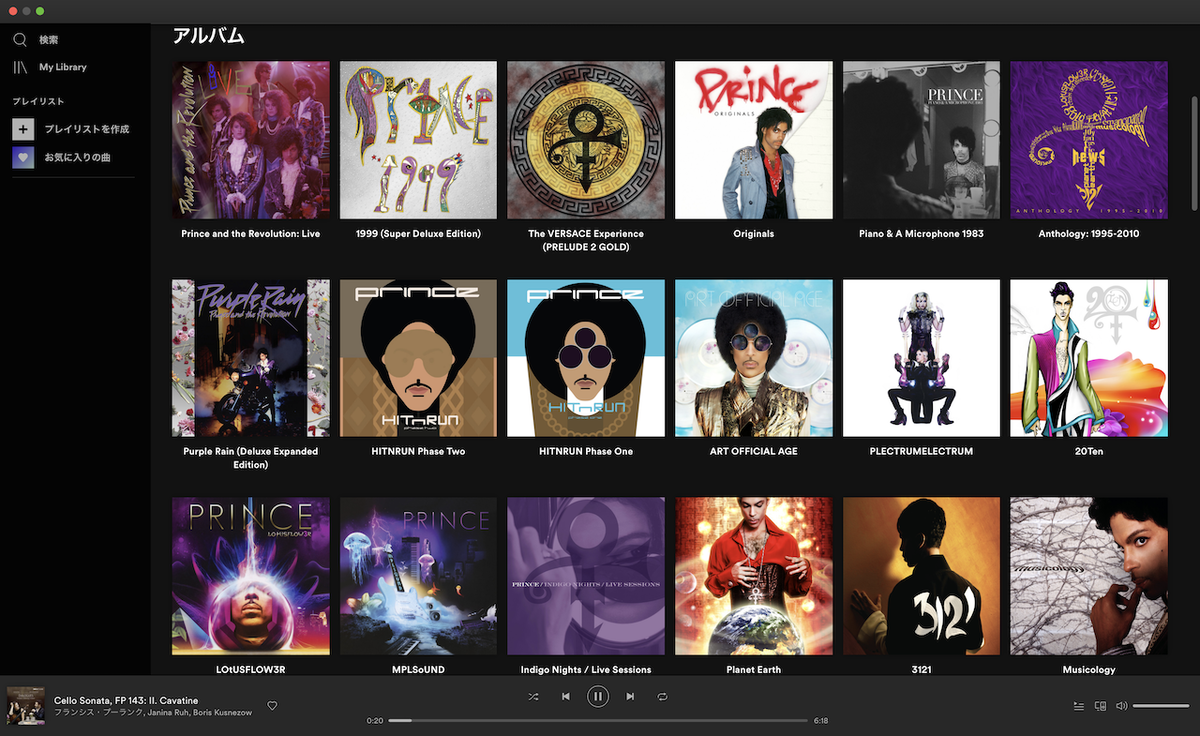Open PLECTRUMELECTRUM album cover
This screenshot has height=736, width=1200.
[921, 358]
